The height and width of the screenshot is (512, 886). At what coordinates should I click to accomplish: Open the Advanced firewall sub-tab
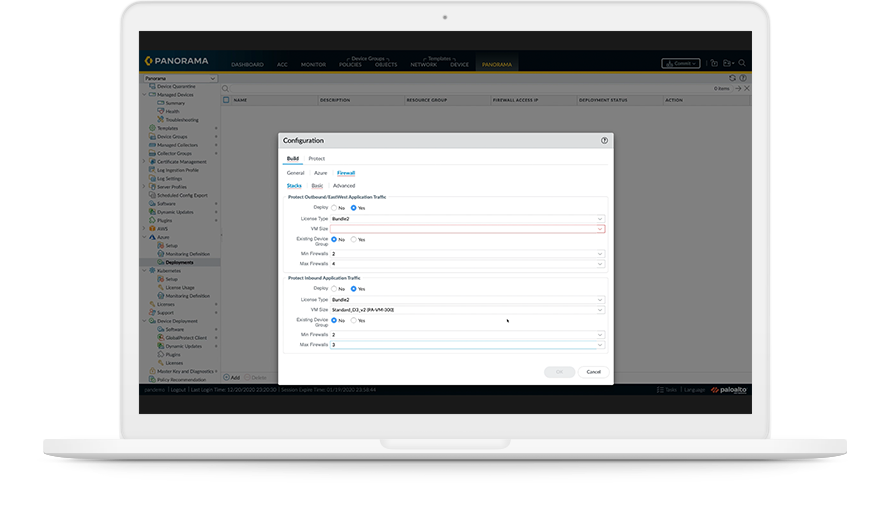pyautogui.click(x=344, y=186)
